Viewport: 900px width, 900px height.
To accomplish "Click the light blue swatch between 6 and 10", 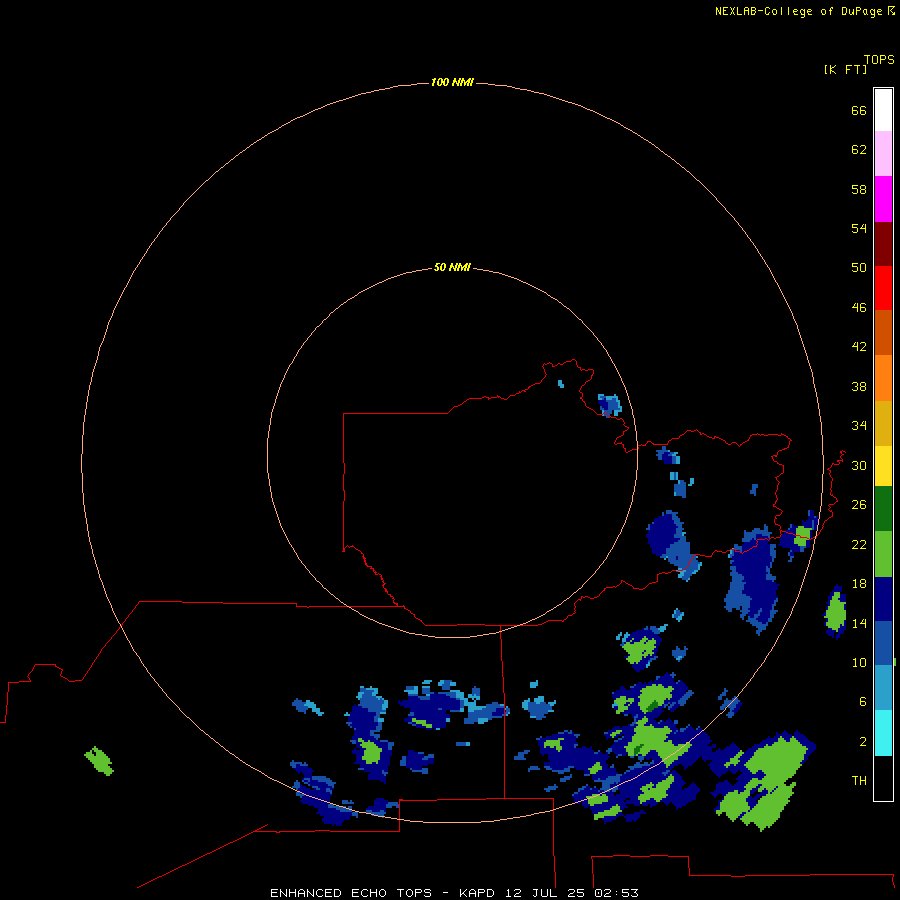I will click(883, 688).
